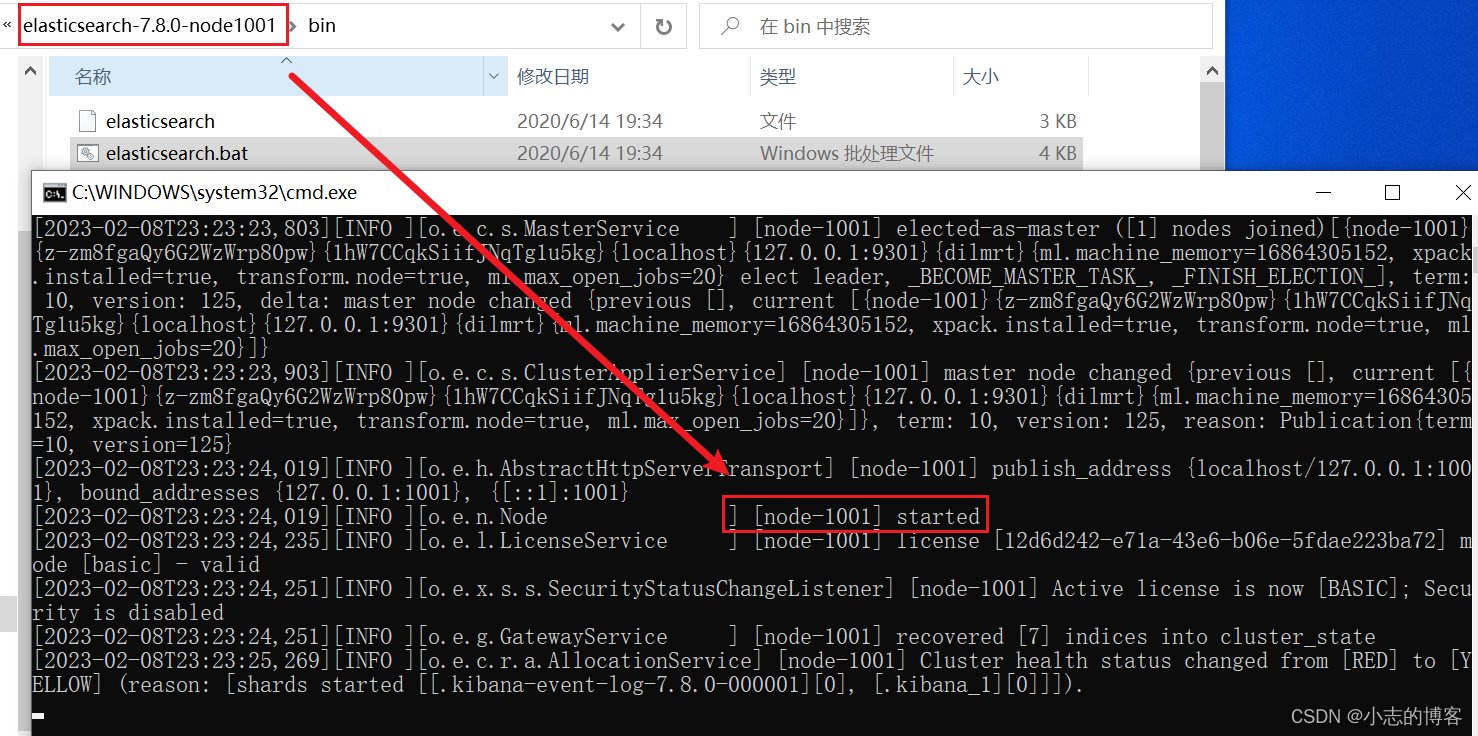
Task: Click the 'elected-as-master' log text
Action: [1000, 229]
